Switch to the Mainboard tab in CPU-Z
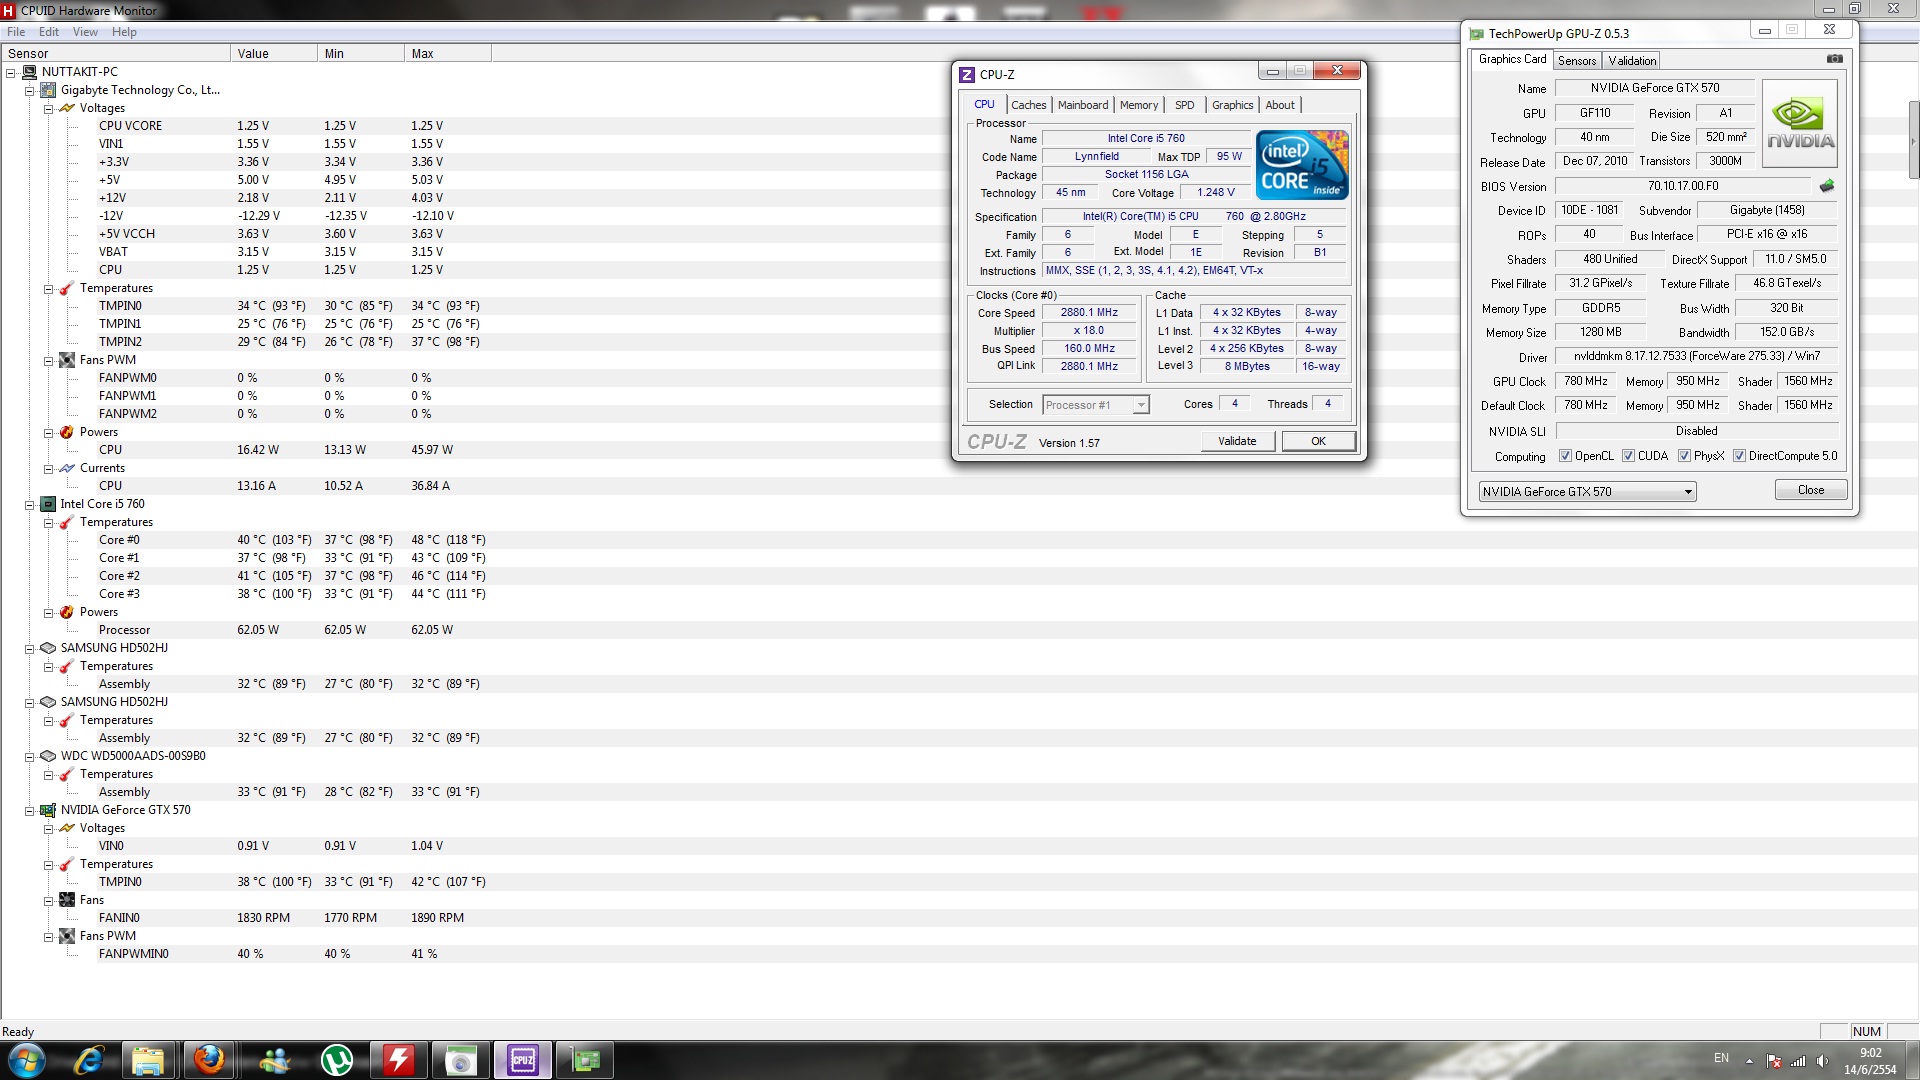1920x1080 pixels. point(1082,105)
